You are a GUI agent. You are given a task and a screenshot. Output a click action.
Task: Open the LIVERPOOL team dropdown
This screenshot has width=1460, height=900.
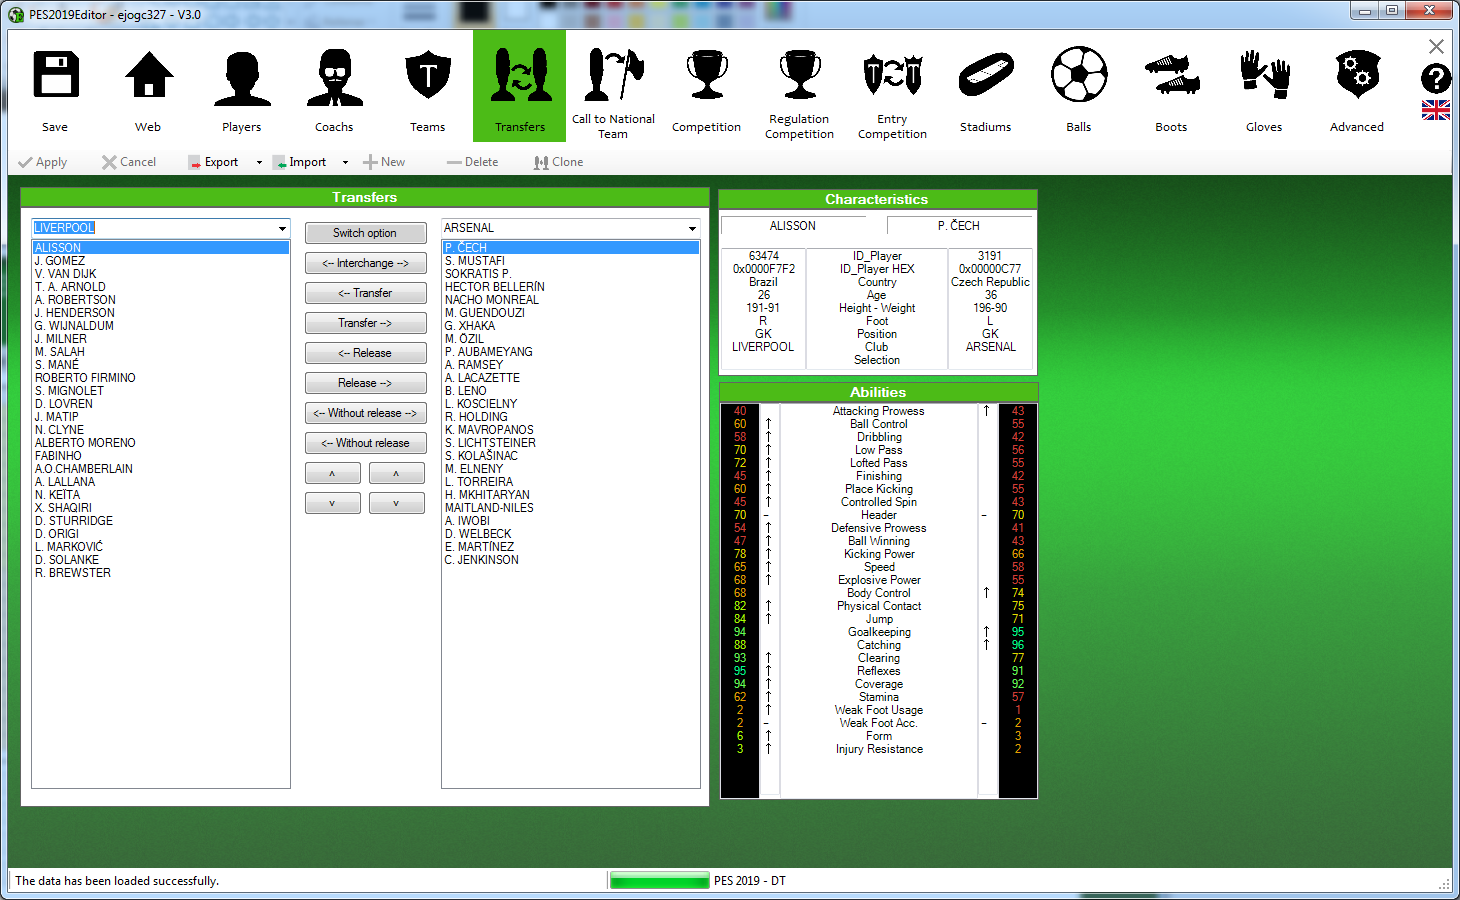tap(282, 229)
